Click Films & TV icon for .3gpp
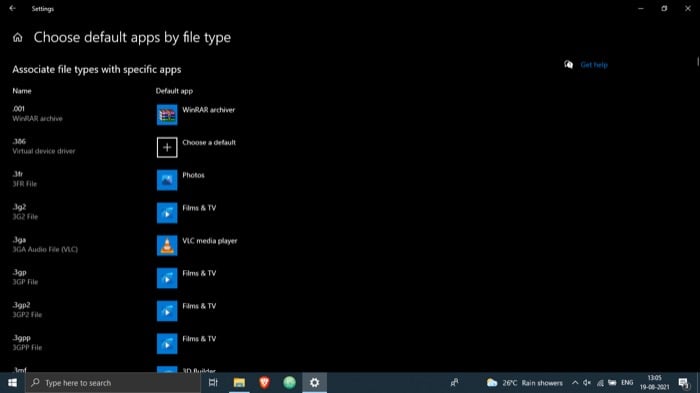700x393 pixels. [167, 344]
